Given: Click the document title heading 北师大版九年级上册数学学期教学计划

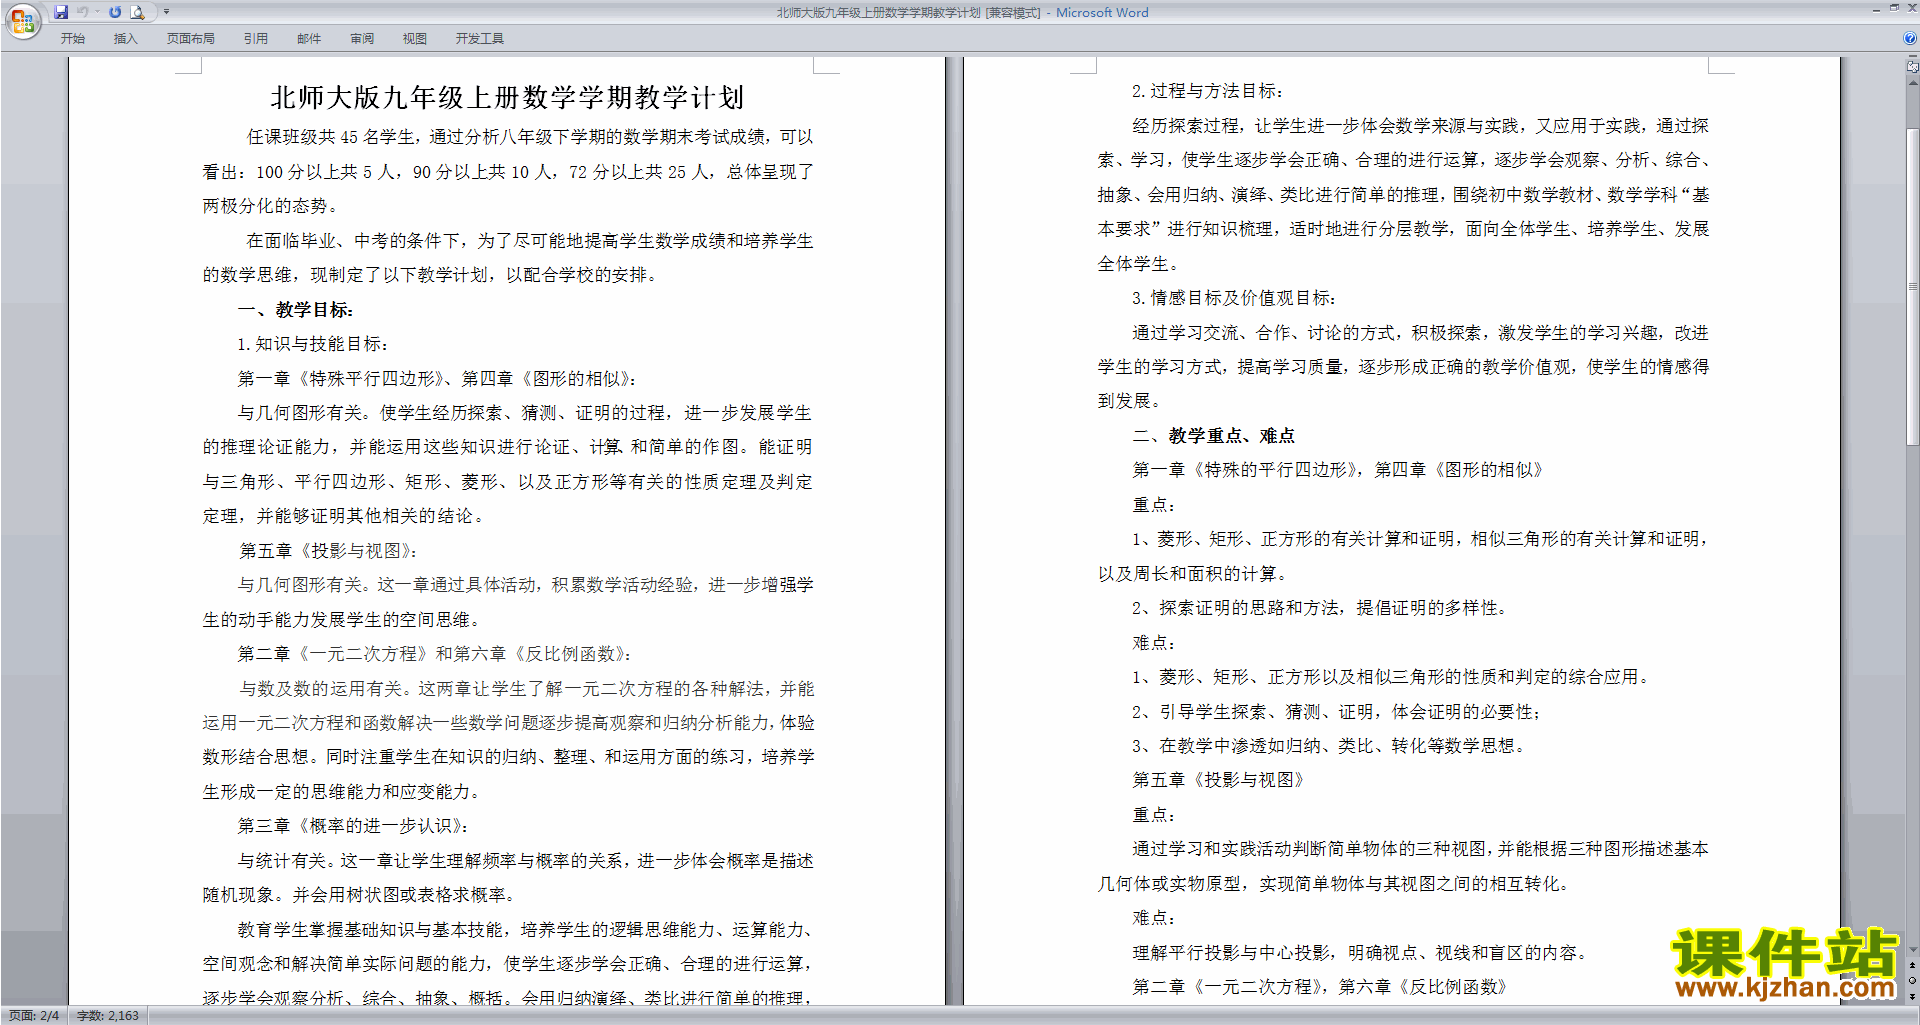Looking at the screenshot, I should pyautogui.click(x=507, y=97).
